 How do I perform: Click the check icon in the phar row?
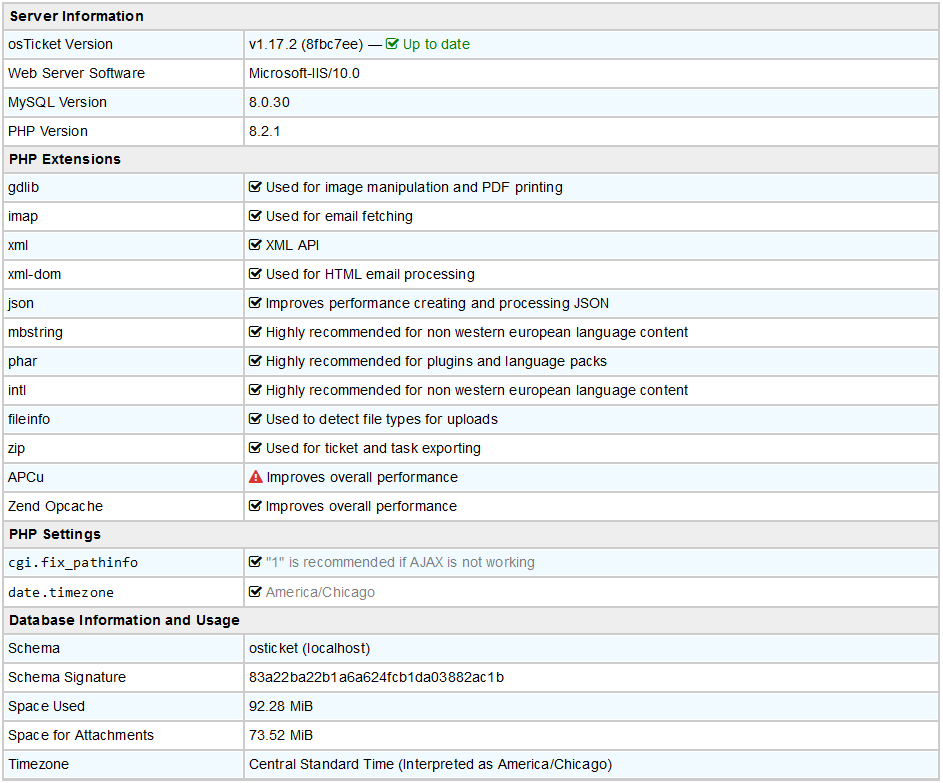click(x=255, y=361)
